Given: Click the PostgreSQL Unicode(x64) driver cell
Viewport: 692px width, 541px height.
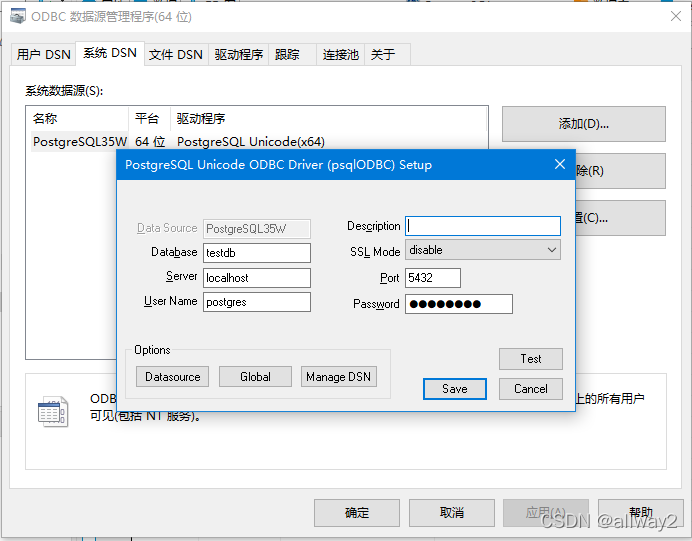Looking at the screenshot, I should click(251, 142).
